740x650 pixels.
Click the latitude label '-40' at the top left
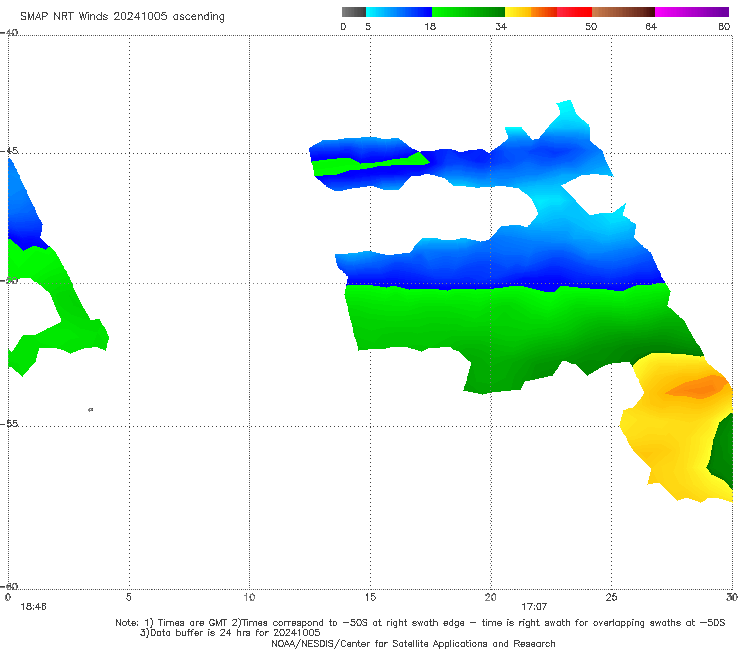pos(9,33)
